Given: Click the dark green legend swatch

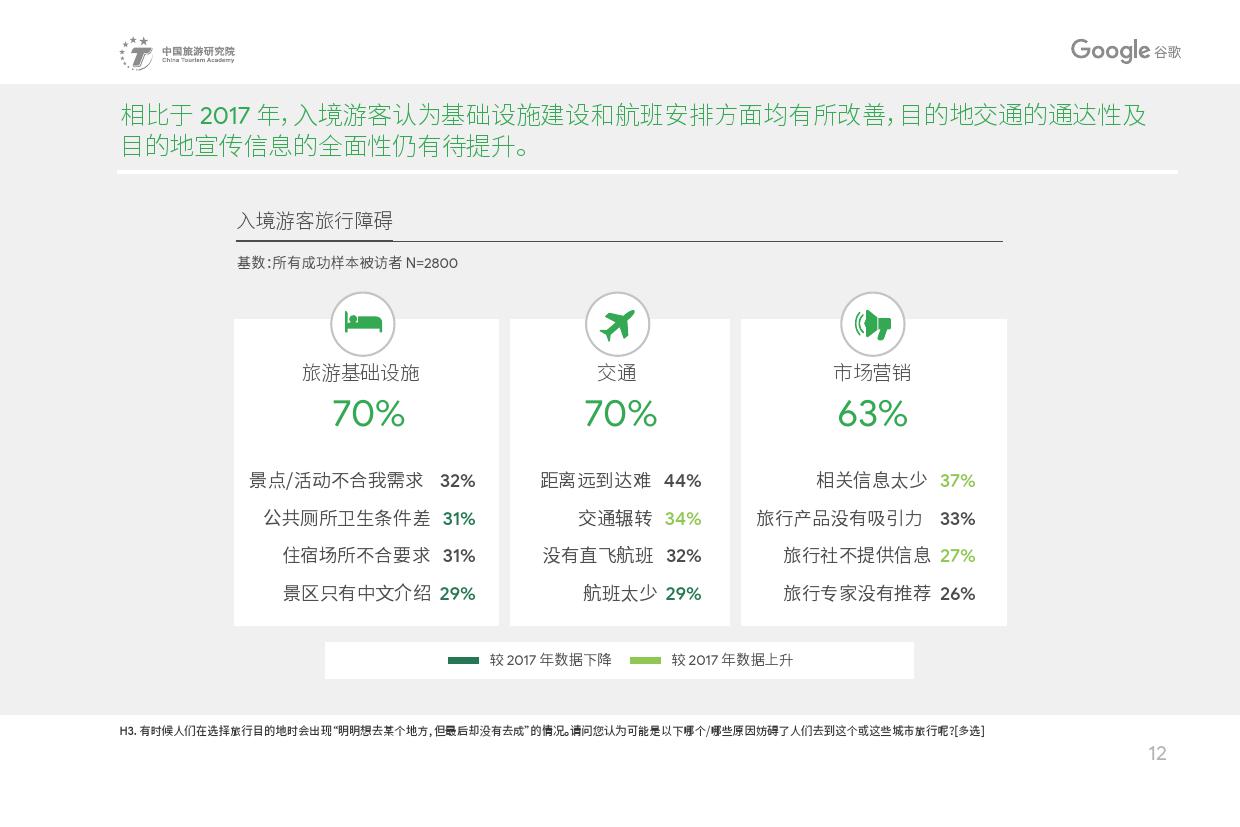Looking at the screenshot, I should click(463, 660).
